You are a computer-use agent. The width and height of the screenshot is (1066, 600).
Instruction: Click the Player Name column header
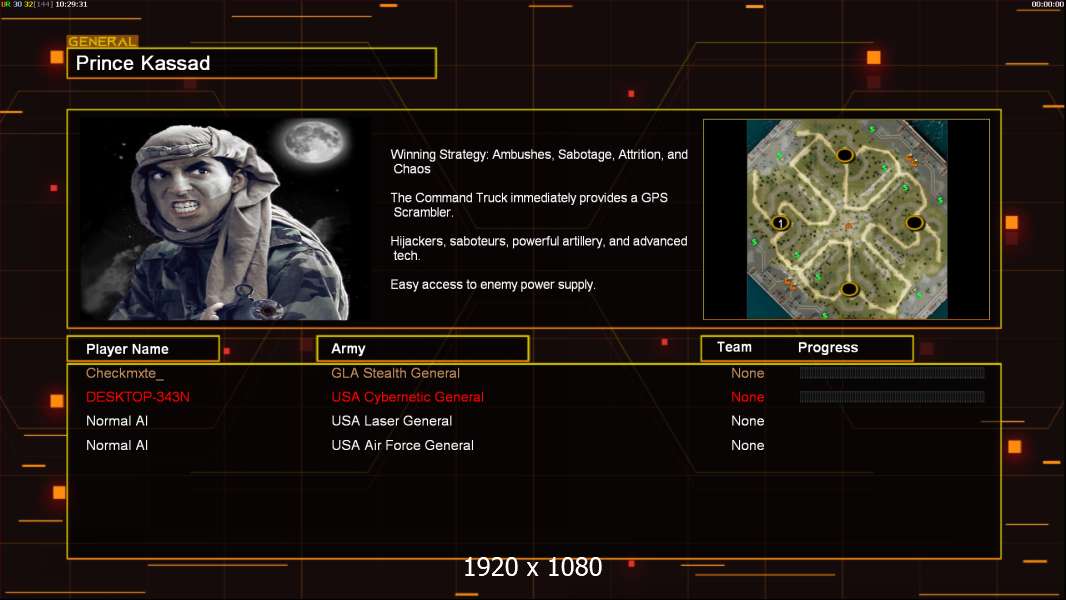(x=143, y=349)
